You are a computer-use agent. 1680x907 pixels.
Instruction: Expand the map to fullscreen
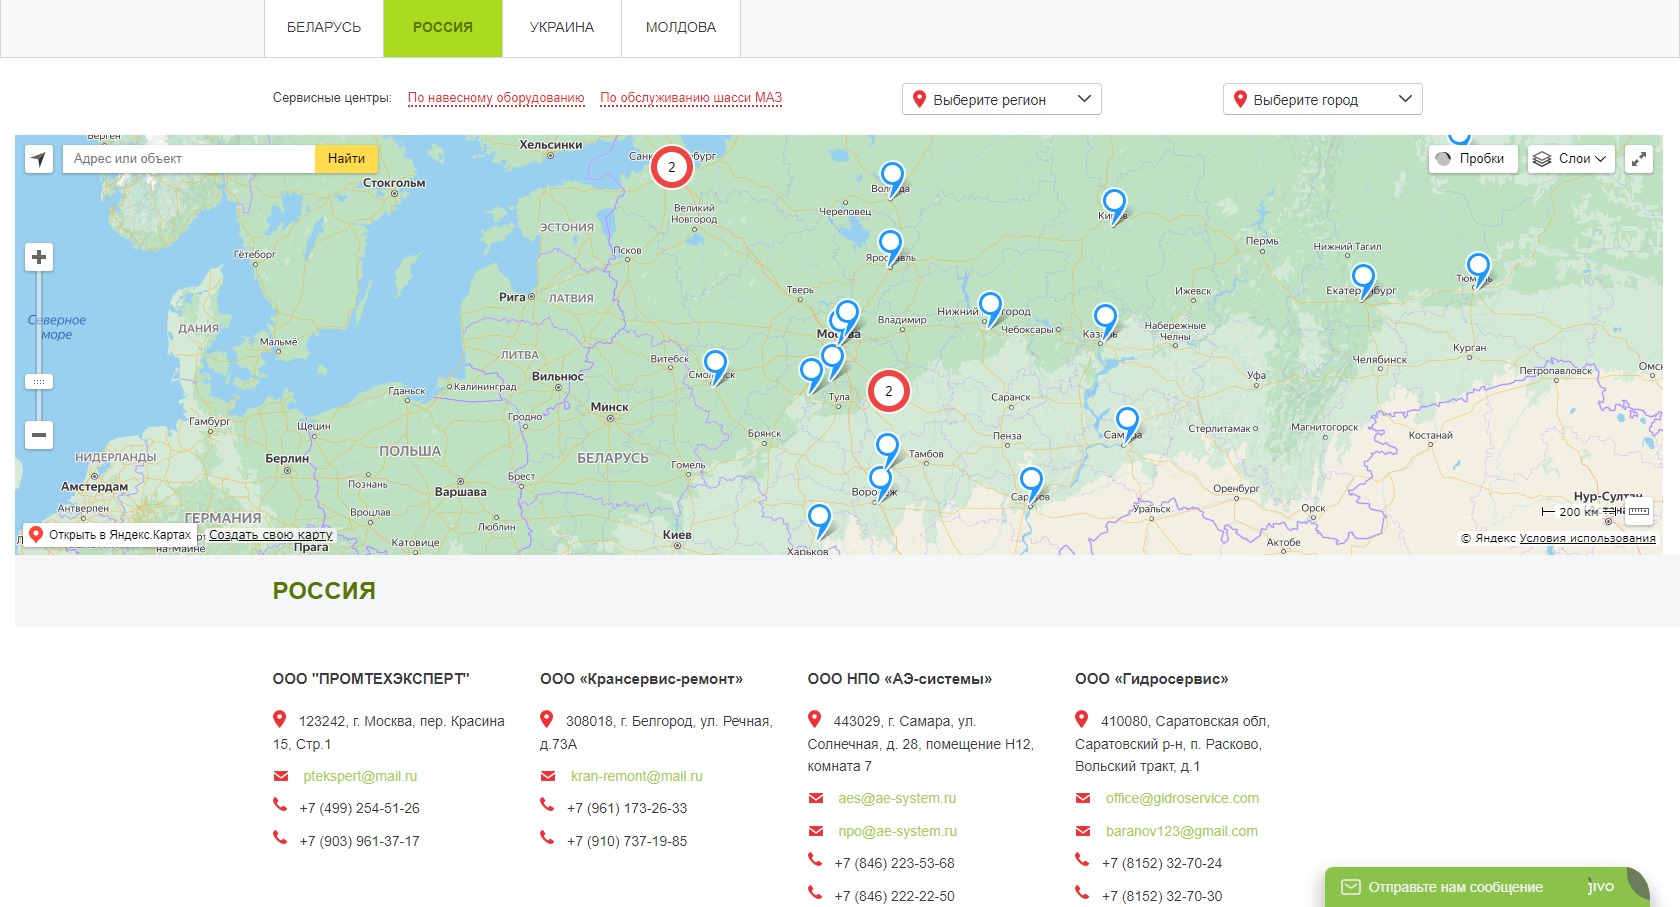pyautogui.click(x=1639, y=159)
